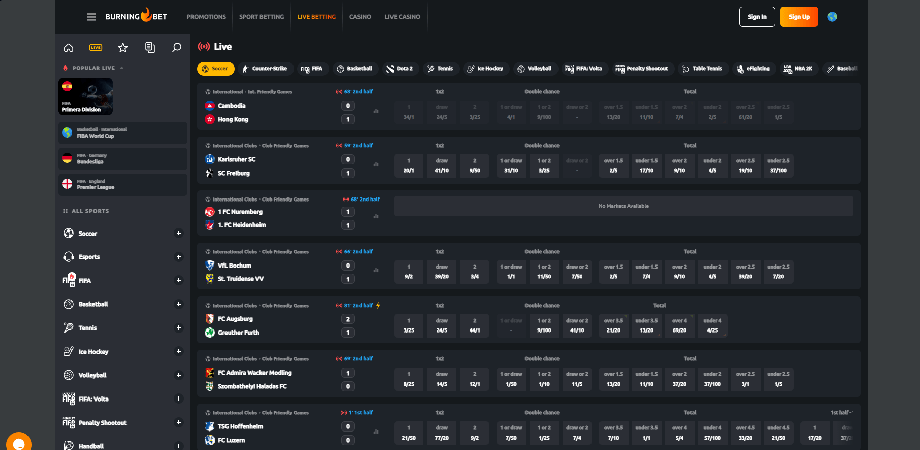This screenshot has width=920, height=450.
Task: Show statistics for Cambodia vs Hong Kong
Action: click(376, 112)
